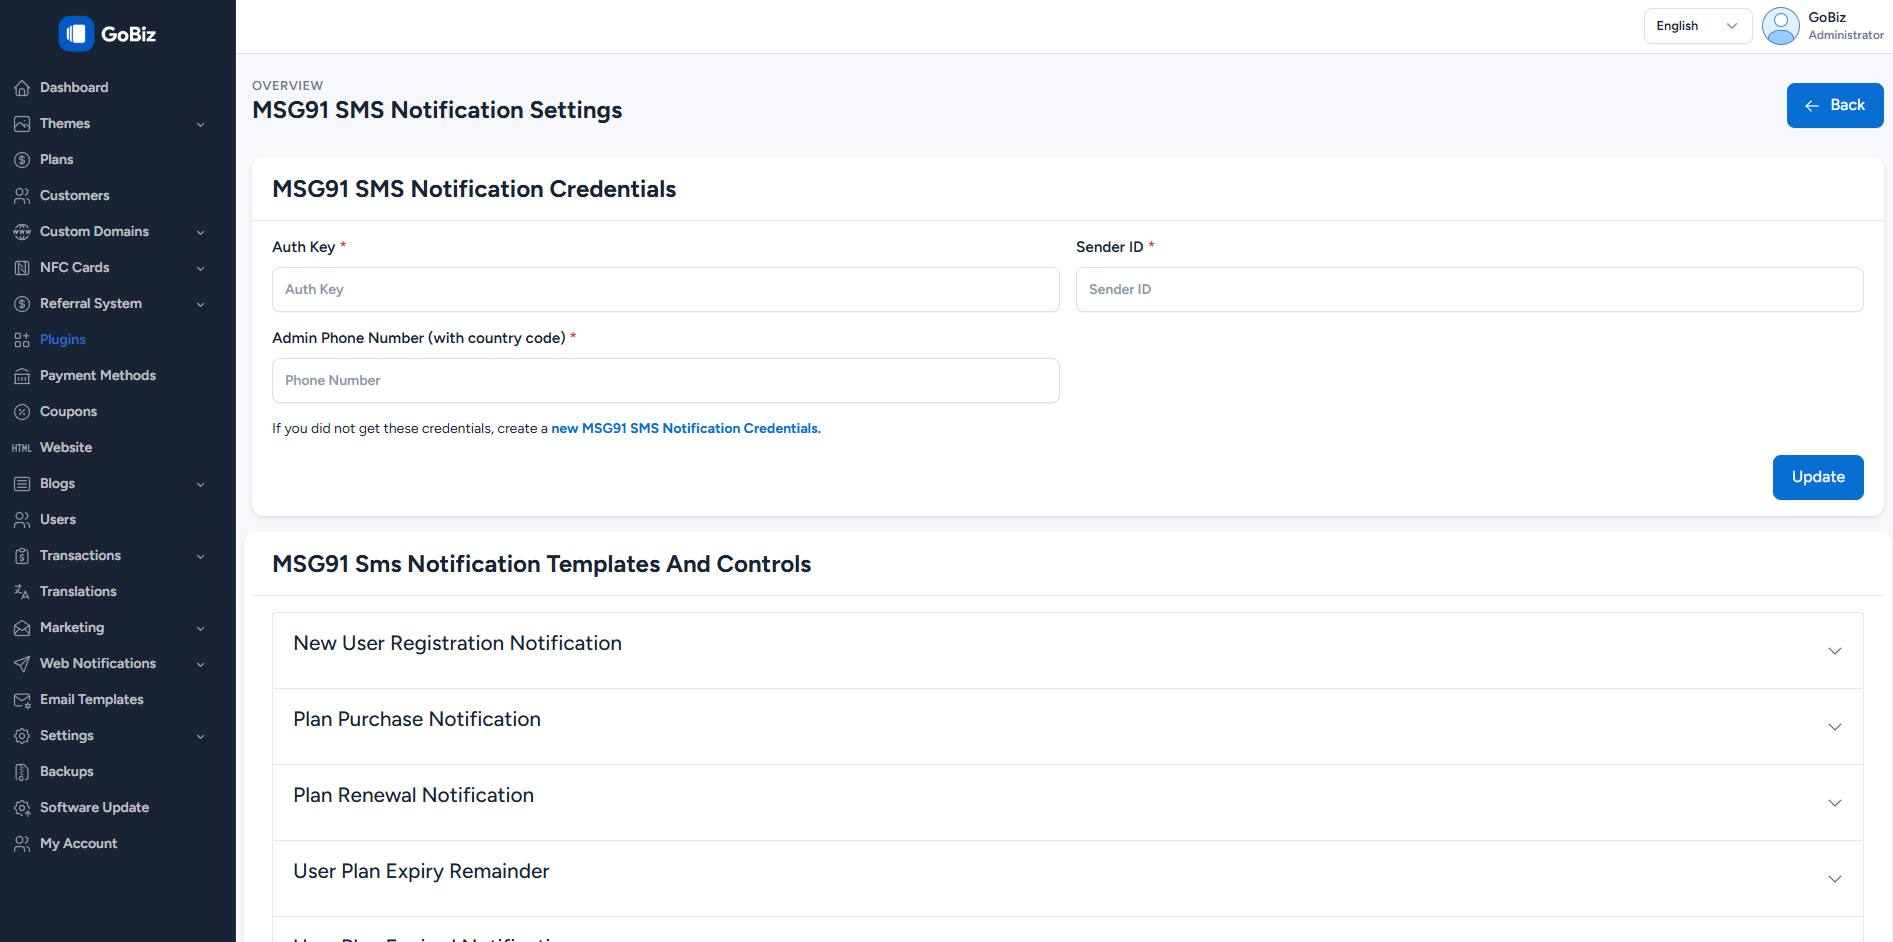1893x942 pixels.
Task: Open the Payment Methods menu item
Action: [98, 376]
